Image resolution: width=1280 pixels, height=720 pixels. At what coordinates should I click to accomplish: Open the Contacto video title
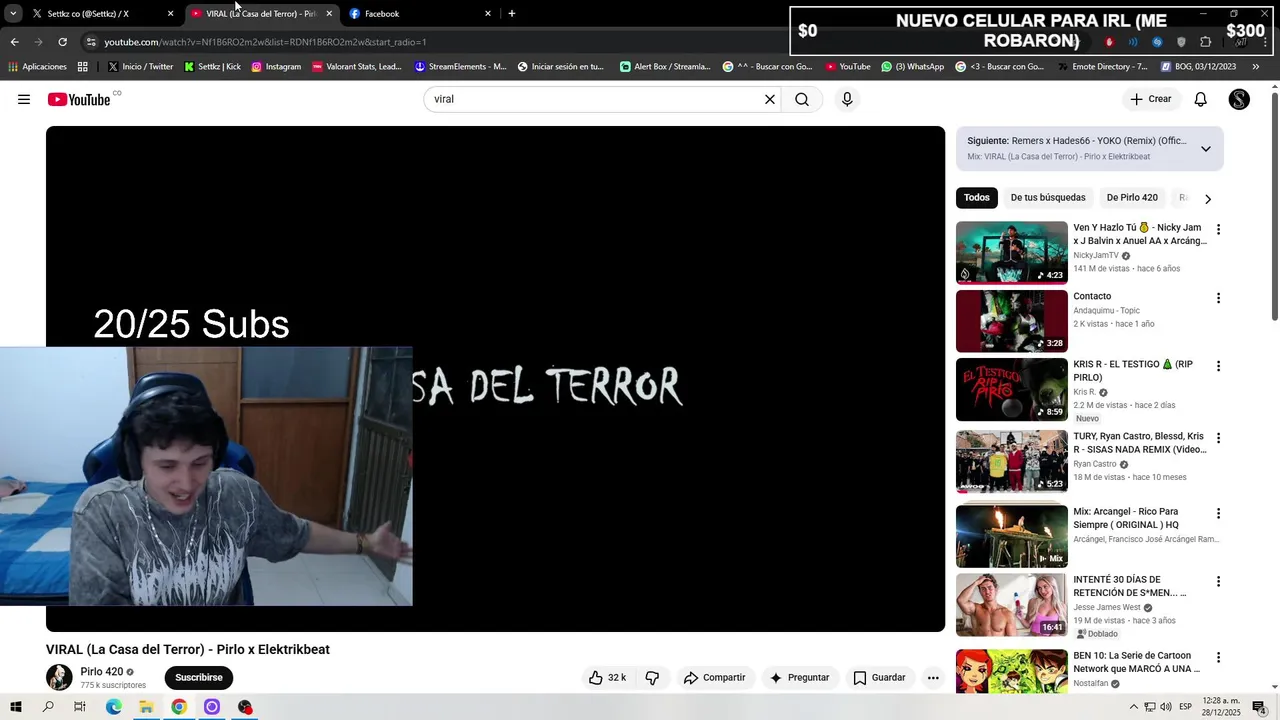(1092, 296)
